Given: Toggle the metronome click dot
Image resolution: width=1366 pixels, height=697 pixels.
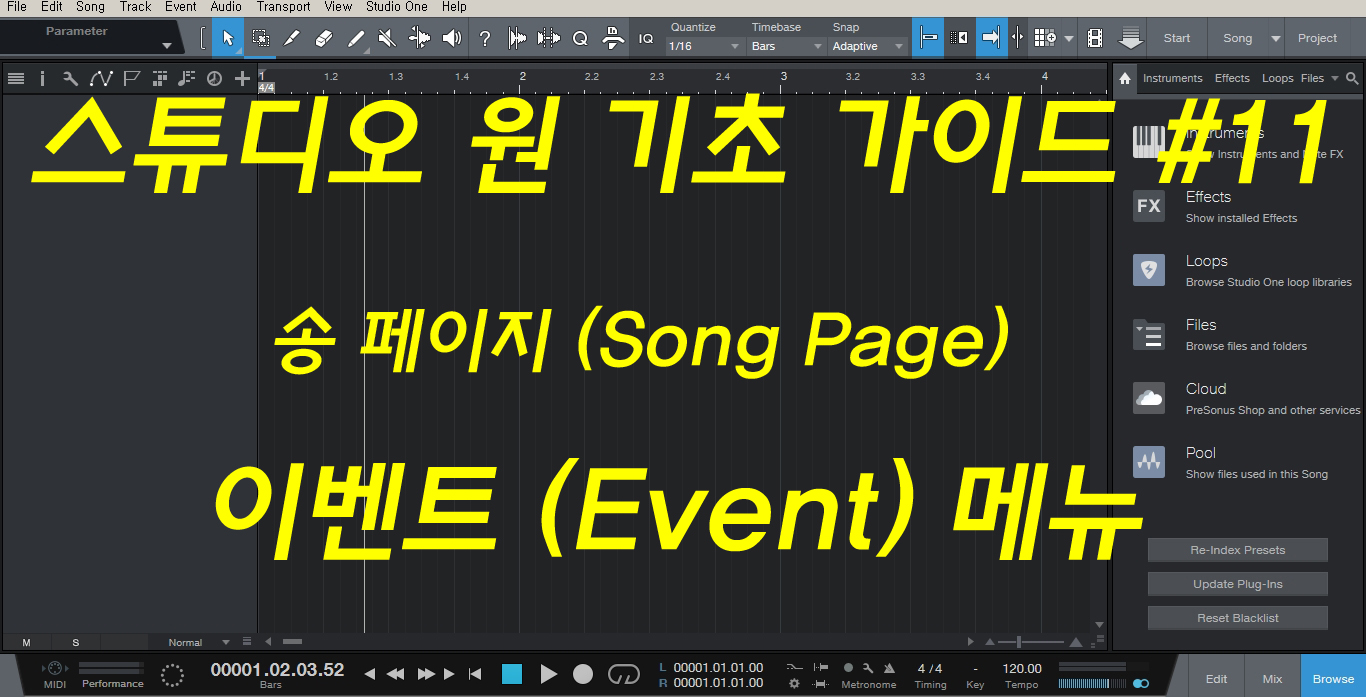Looking at the screenshot, I should click(x=849, y=668).
